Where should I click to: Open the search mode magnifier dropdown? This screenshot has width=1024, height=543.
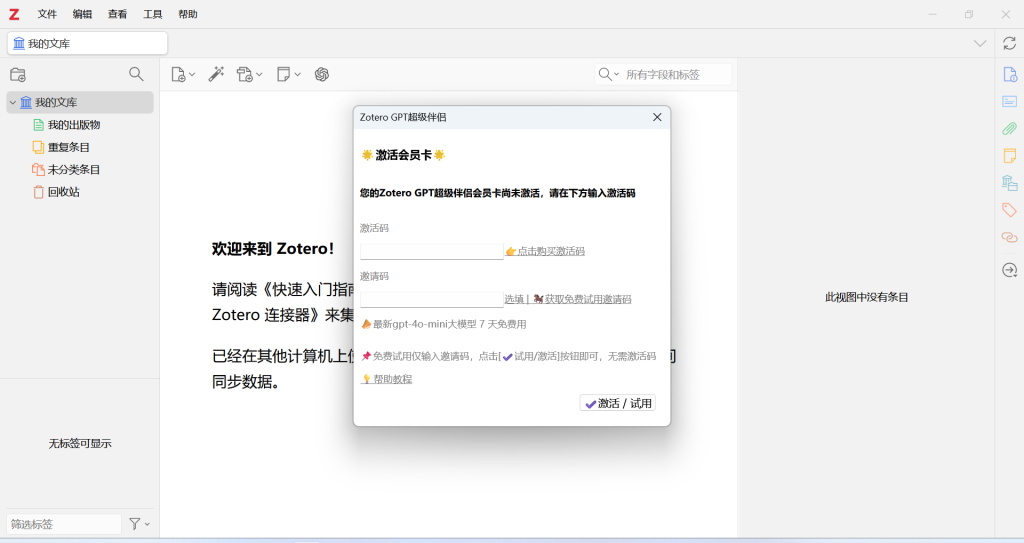pos(609,74)
